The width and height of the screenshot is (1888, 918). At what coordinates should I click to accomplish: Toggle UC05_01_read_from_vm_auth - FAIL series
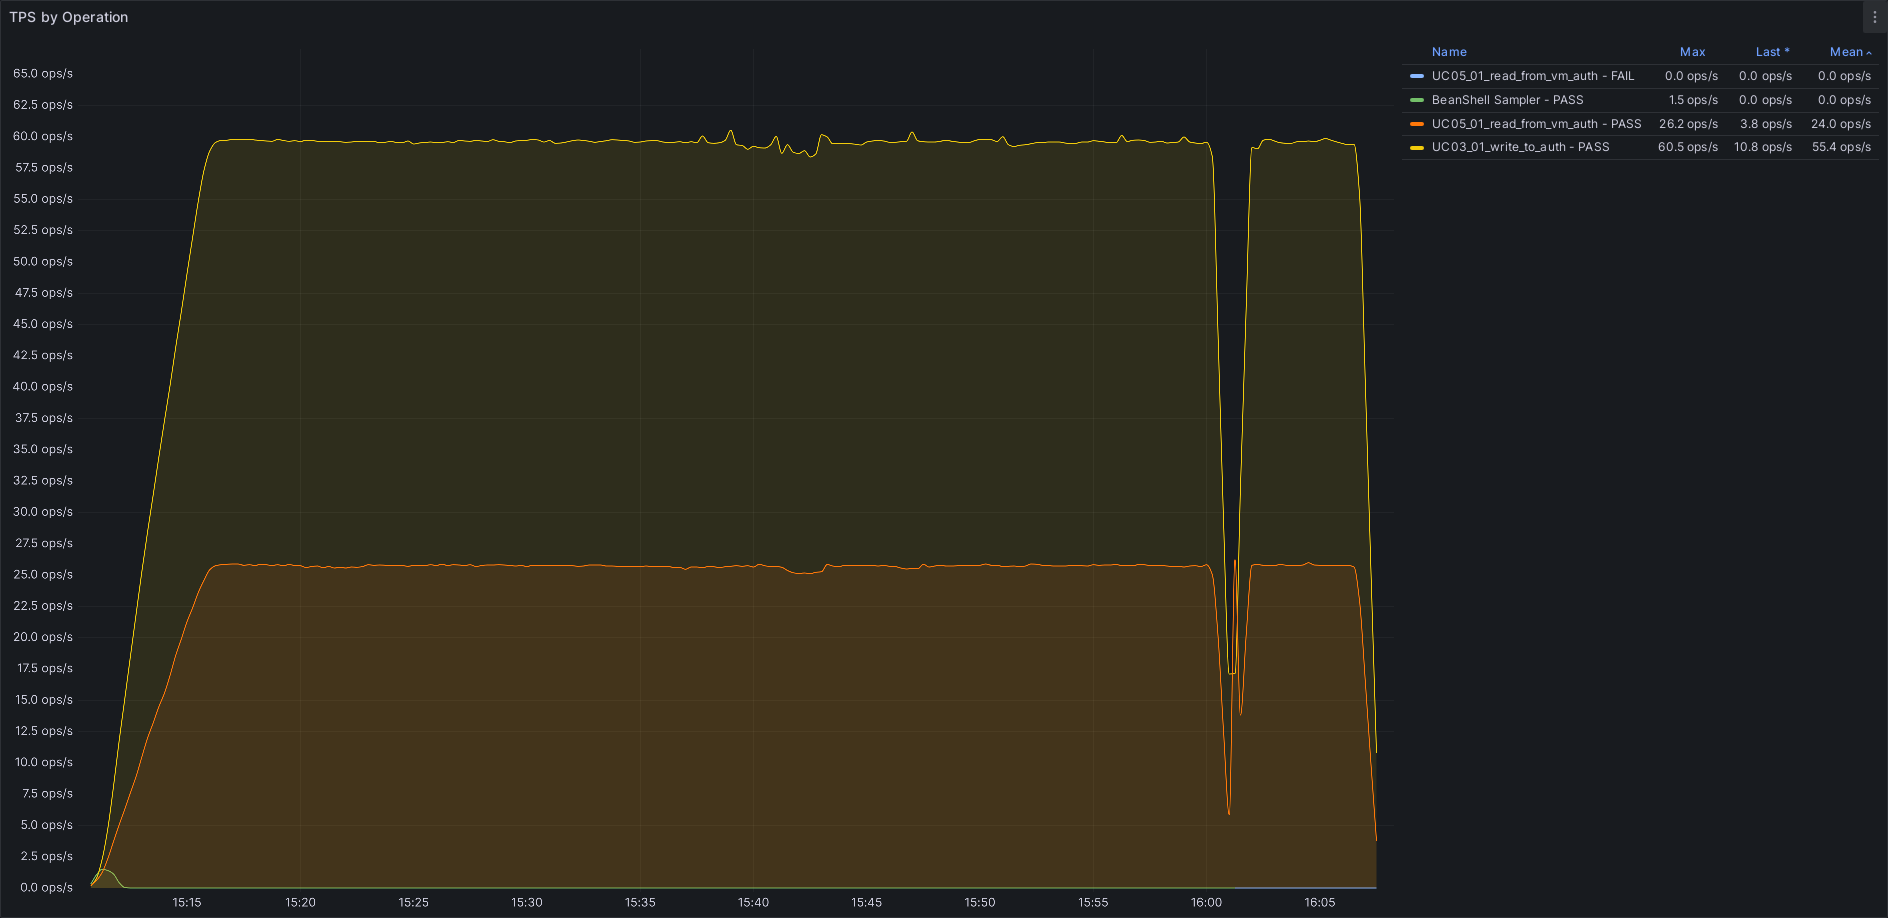pyautogui.click(x=1532, y=76)
